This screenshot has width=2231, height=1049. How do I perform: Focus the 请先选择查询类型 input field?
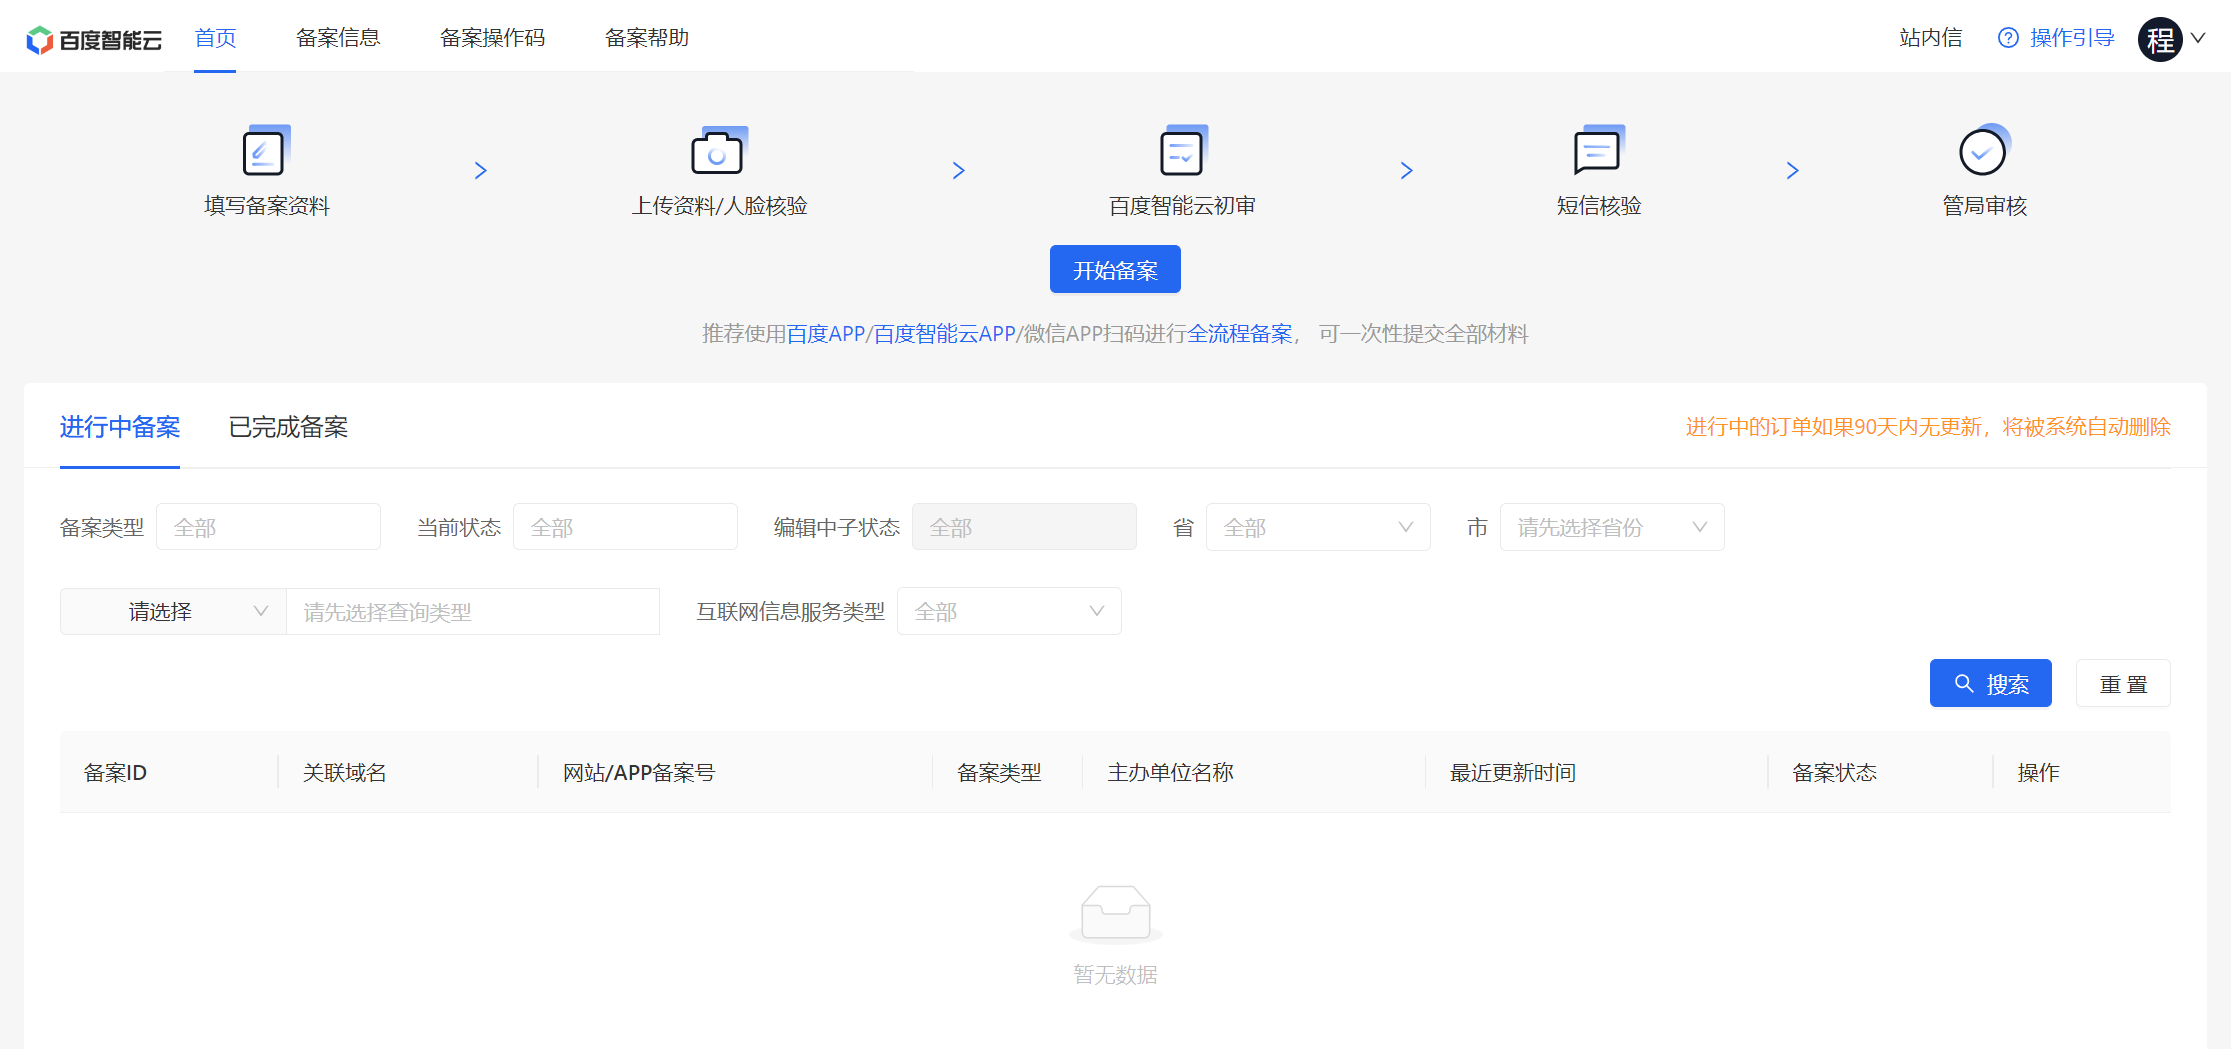tap(472, 611)
